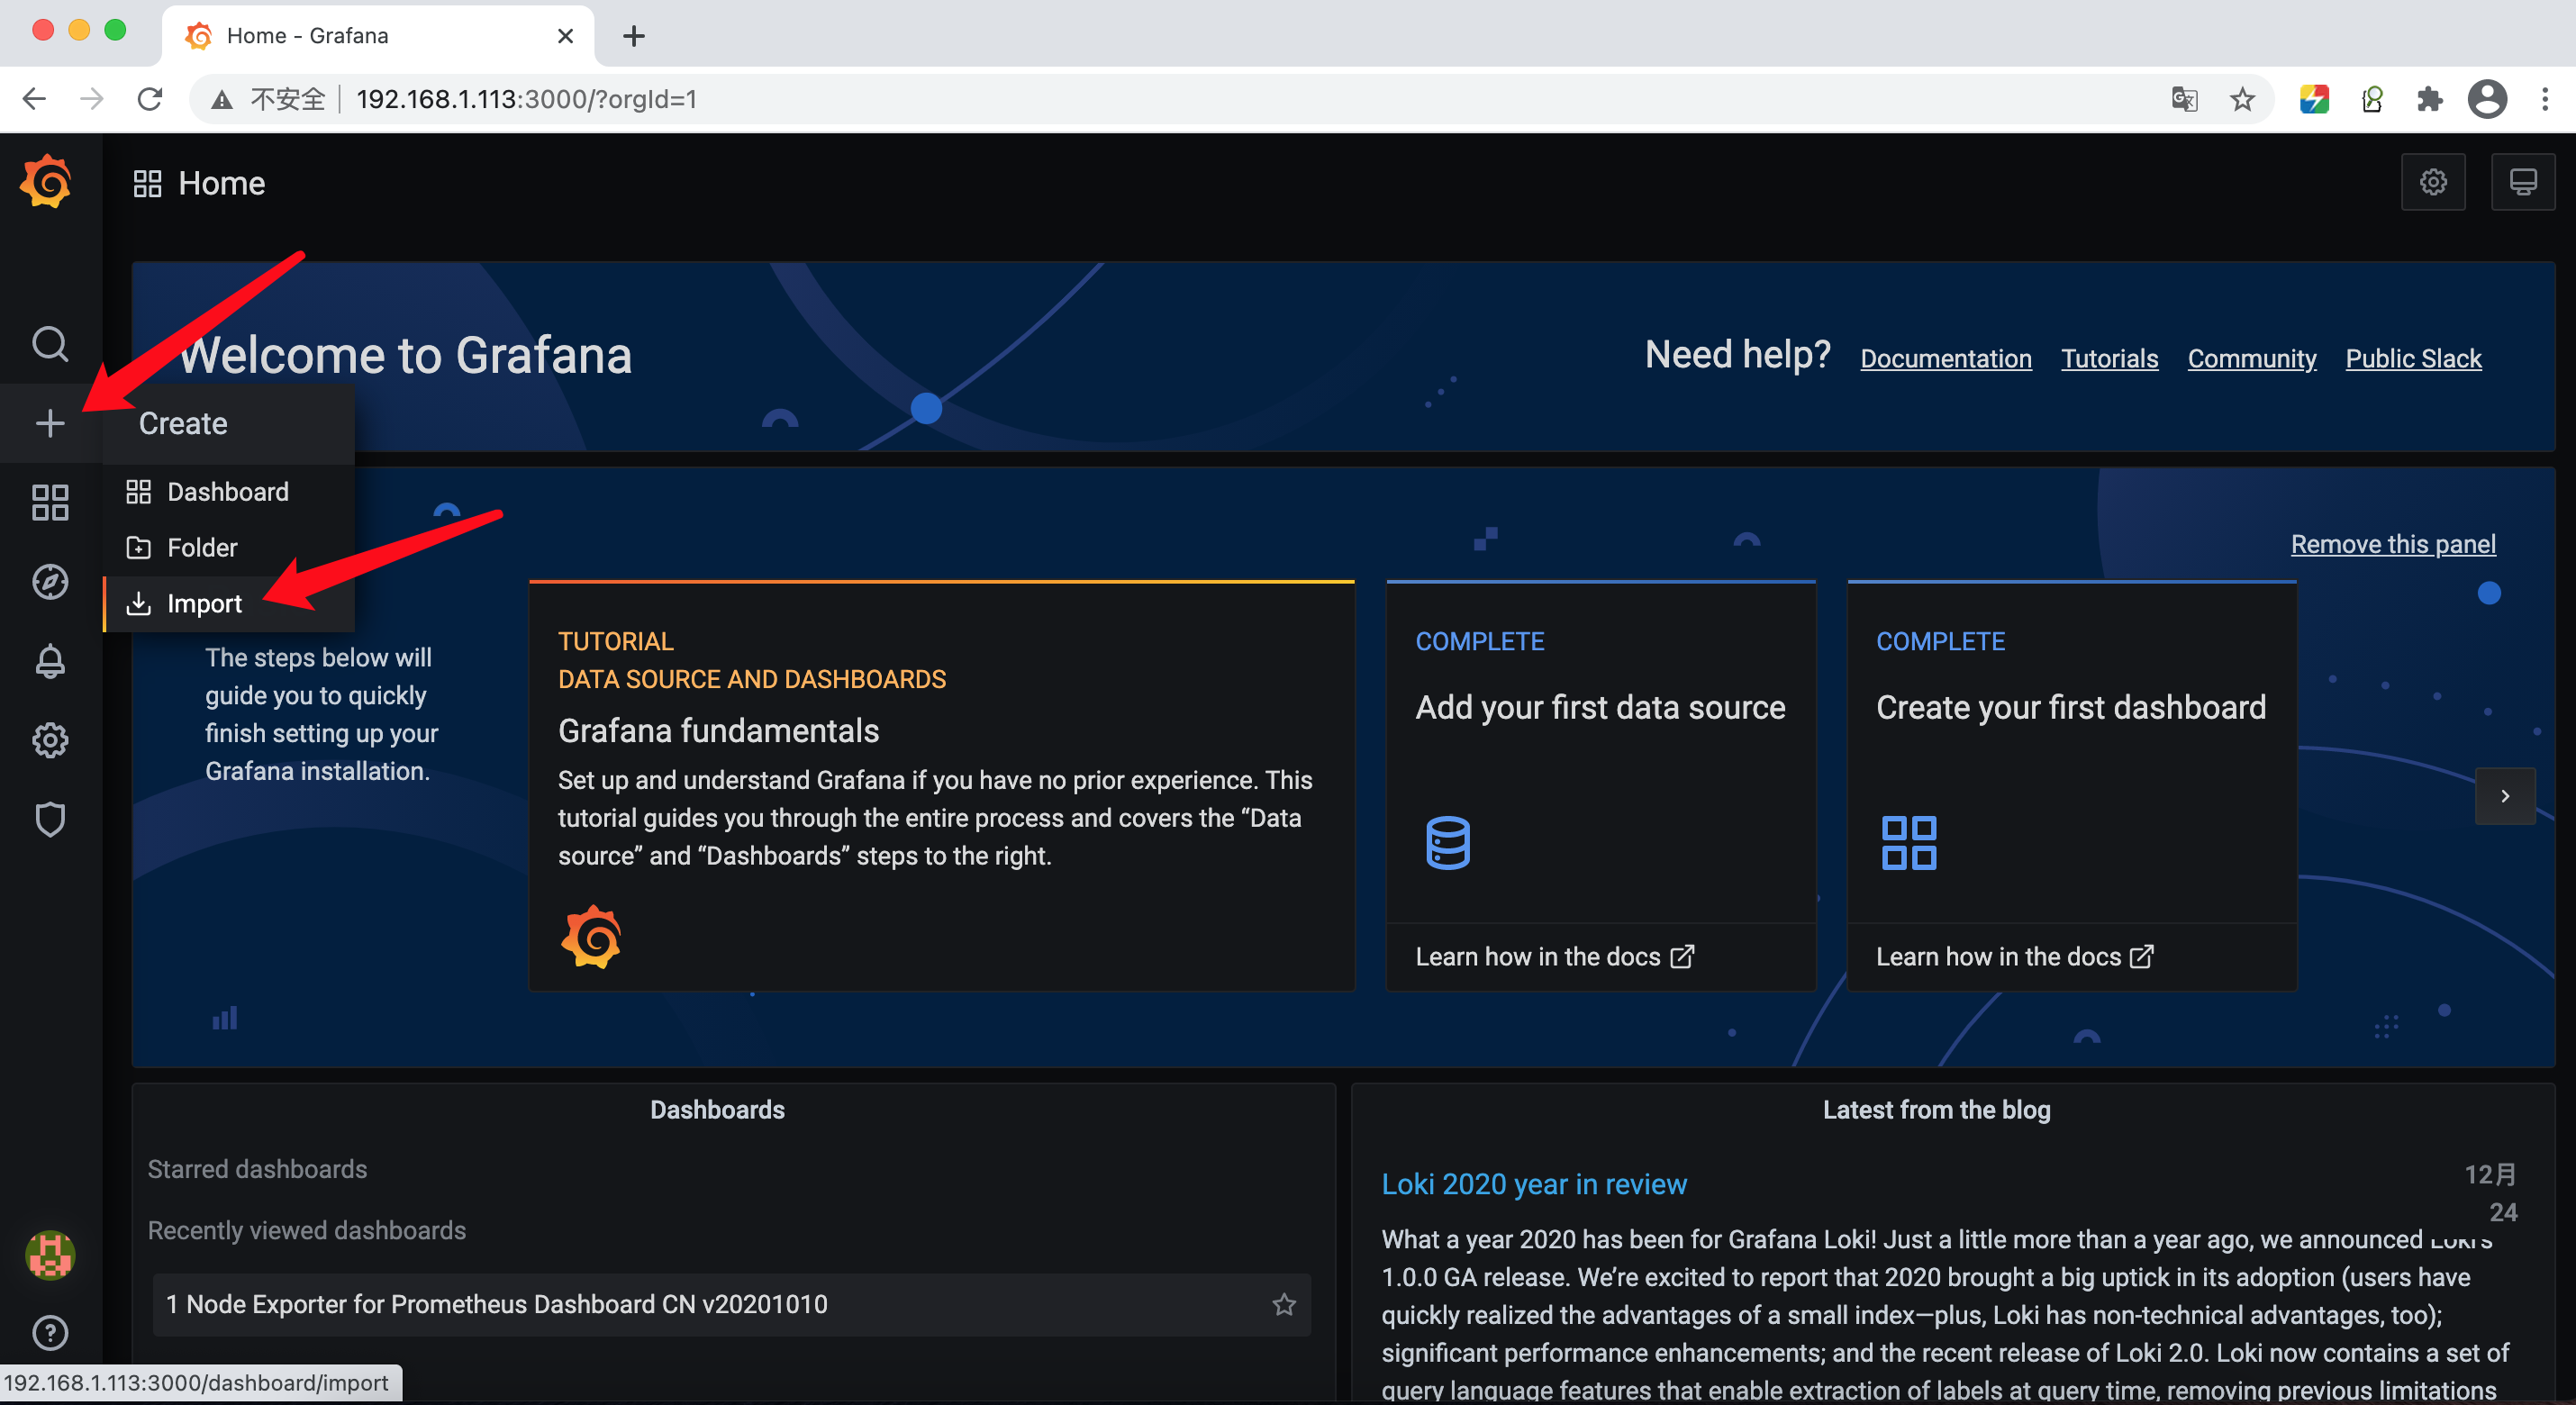Open a new browser tab
2576x1405 pixels.
pos(633,36)
